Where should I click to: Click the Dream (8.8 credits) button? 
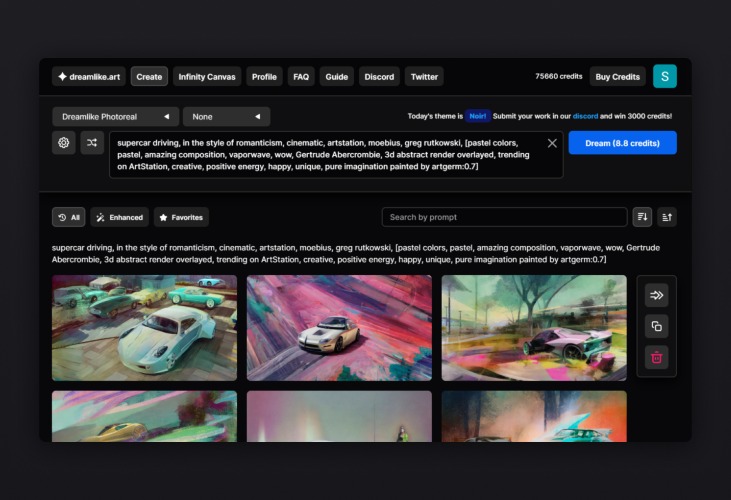point(622,143)
